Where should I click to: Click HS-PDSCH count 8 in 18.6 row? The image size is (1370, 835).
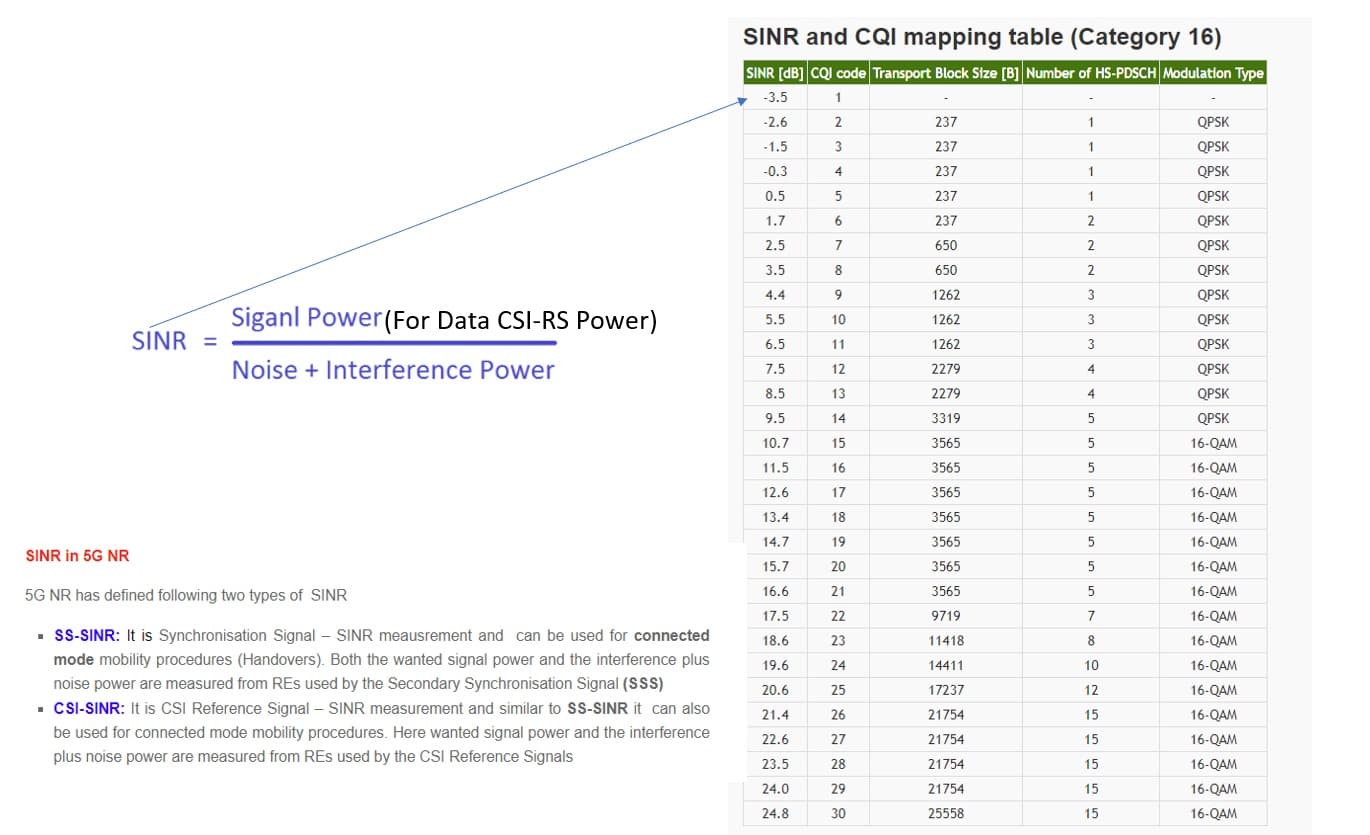coord(1091,641)
